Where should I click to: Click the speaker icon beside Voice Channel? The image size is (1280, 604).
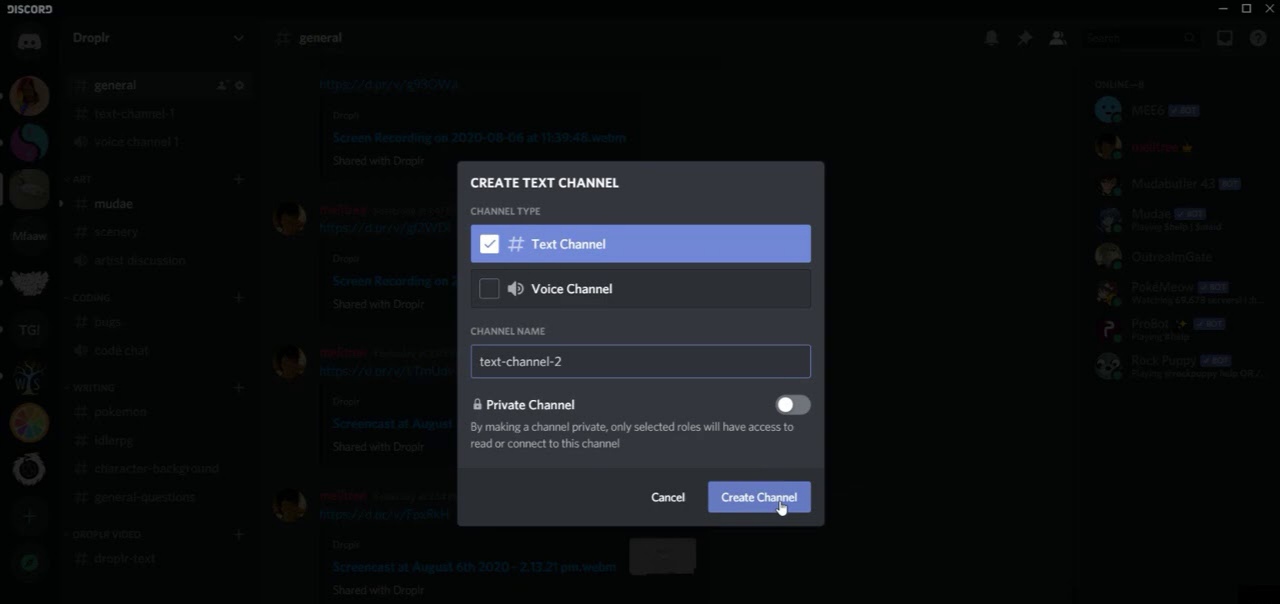tap(516, 289)
